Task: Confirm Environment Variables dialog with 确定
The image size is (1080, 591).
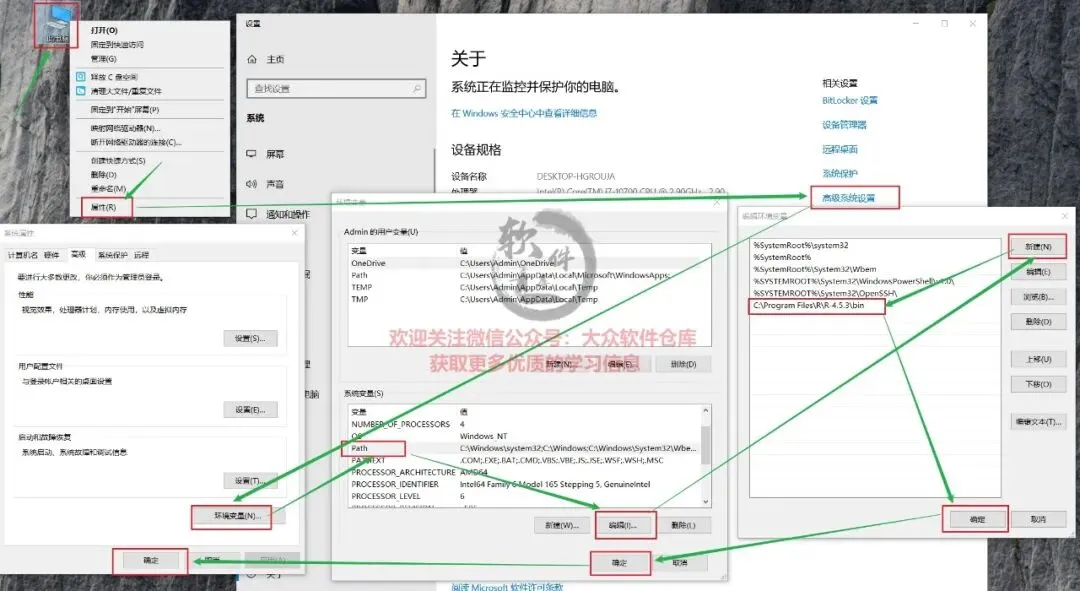Action: click(619, 563)
